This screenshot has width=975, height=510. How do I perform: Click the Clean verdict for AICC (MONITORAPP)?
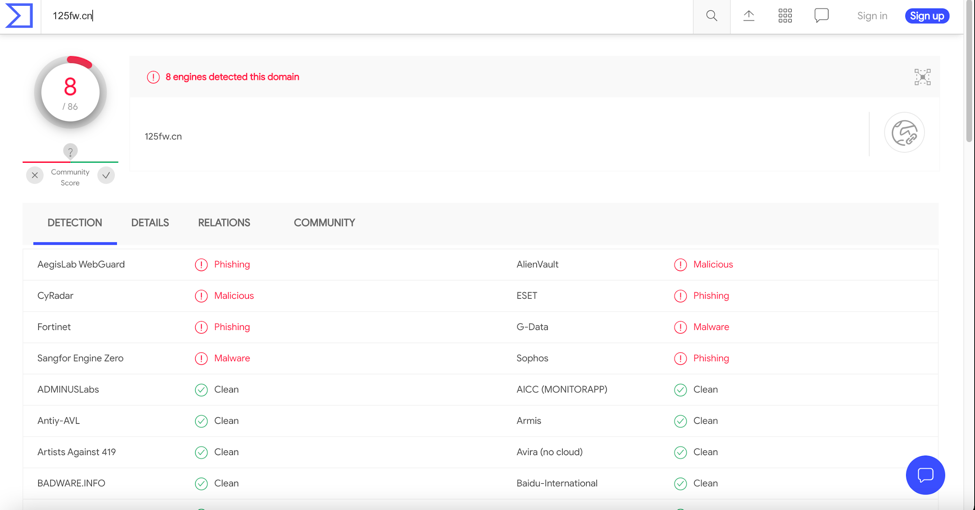coord(706,389)
